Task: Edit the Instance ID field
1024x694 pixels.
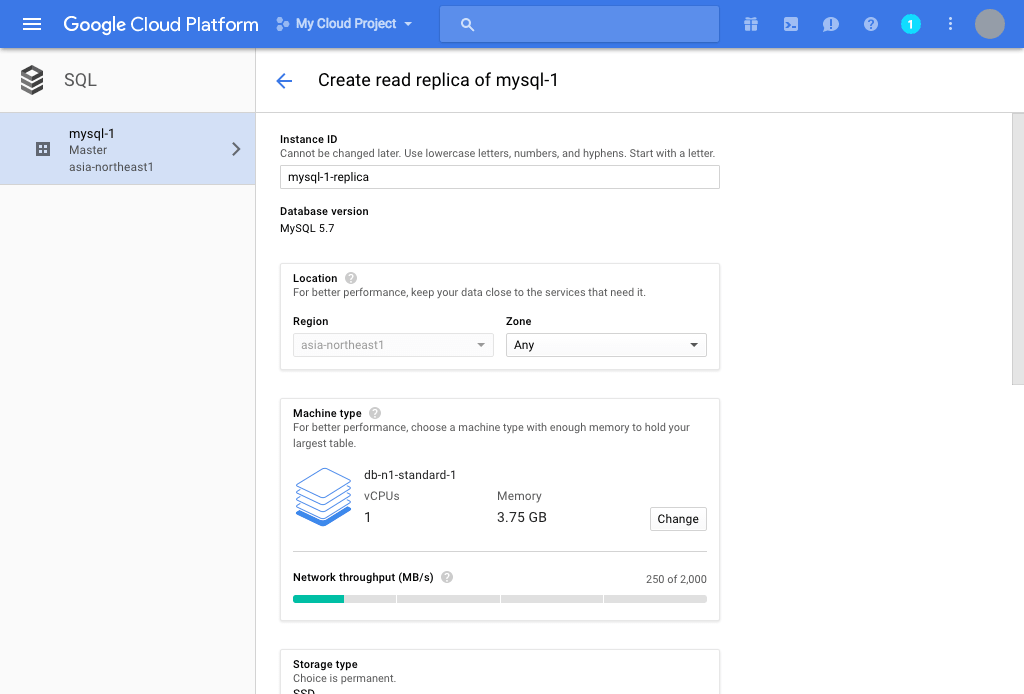Action: (x=500, y=177)
